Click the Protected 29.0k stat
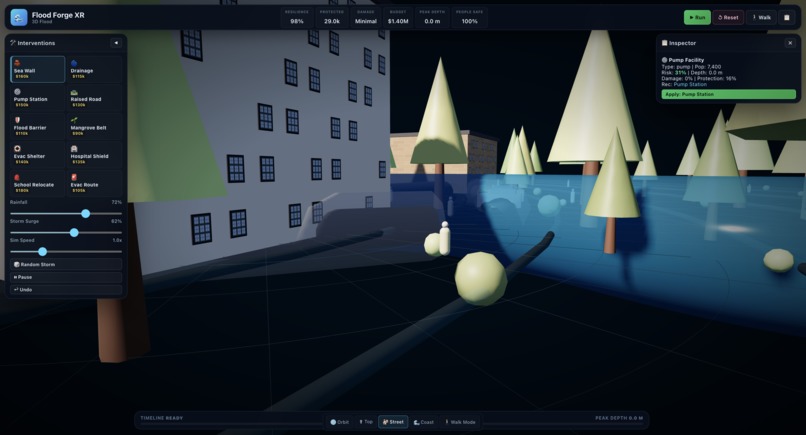Screen dimensions: 806x435 tap(332, 17)
